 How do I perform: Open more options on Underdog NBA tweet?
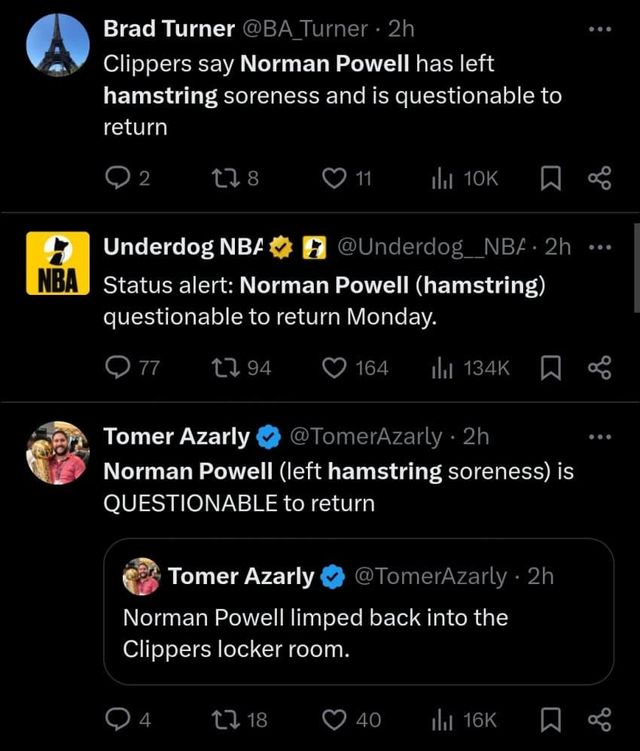point(599,247)
